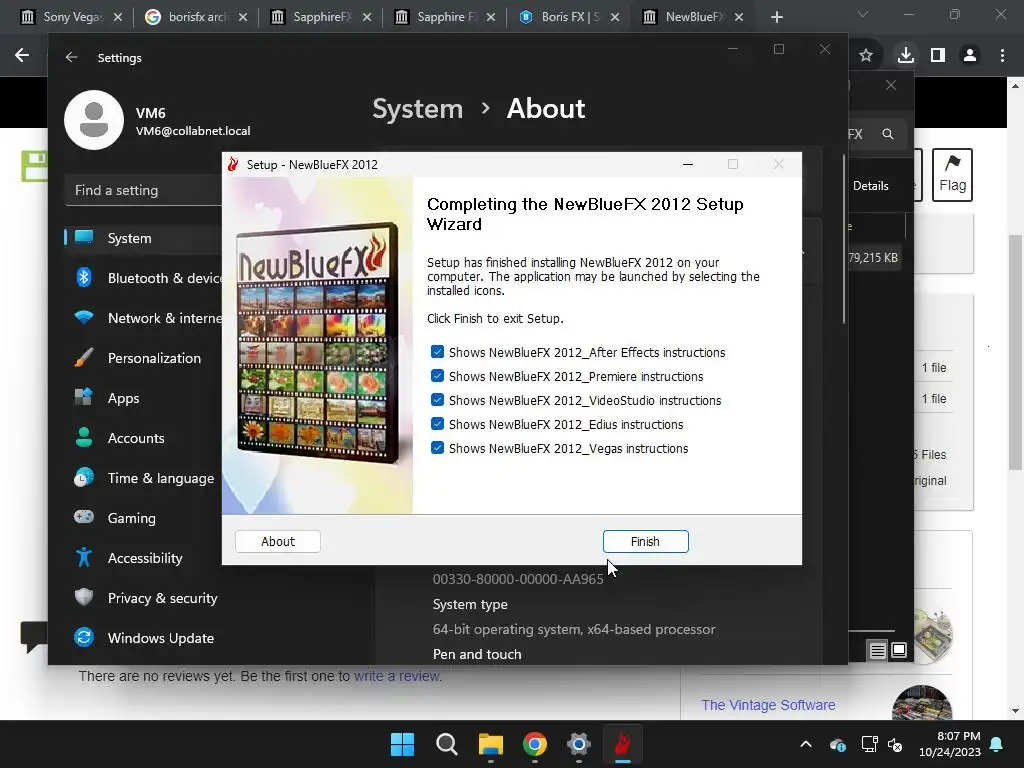
Task: Switch to Boris FX browser tab
Action: coord(569,17)
